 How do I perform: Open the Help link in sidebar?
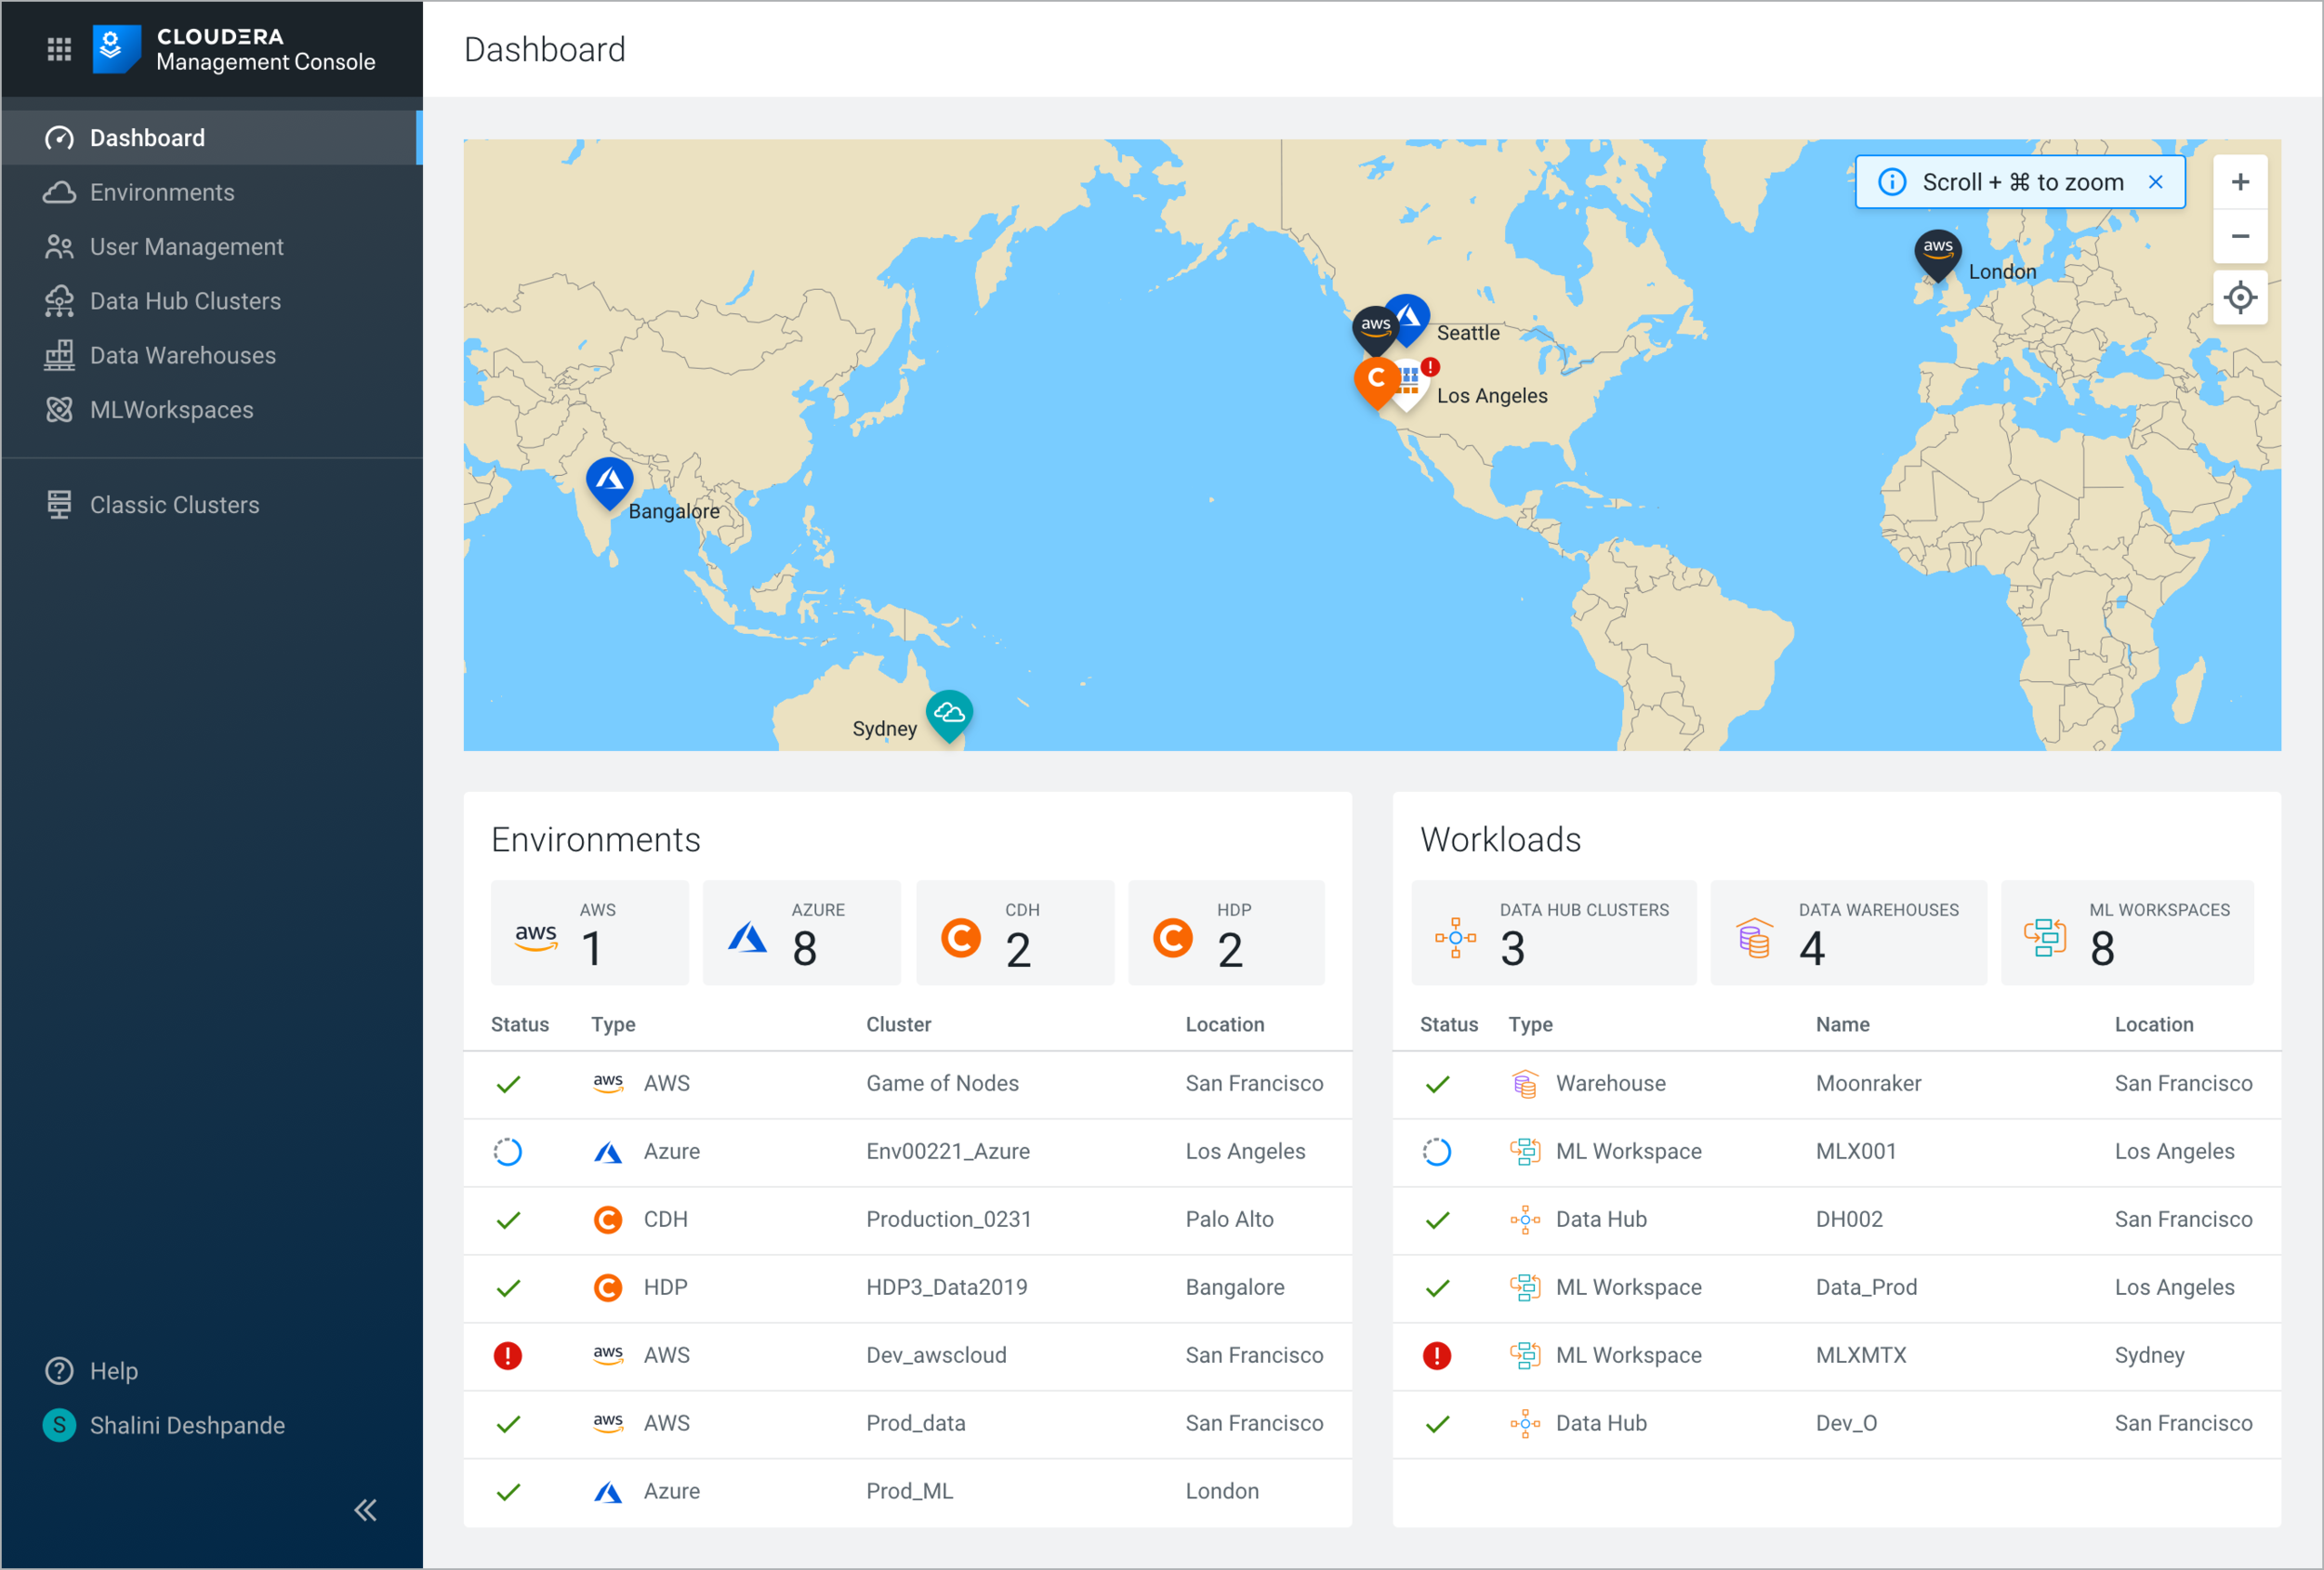click(113, 1371)
